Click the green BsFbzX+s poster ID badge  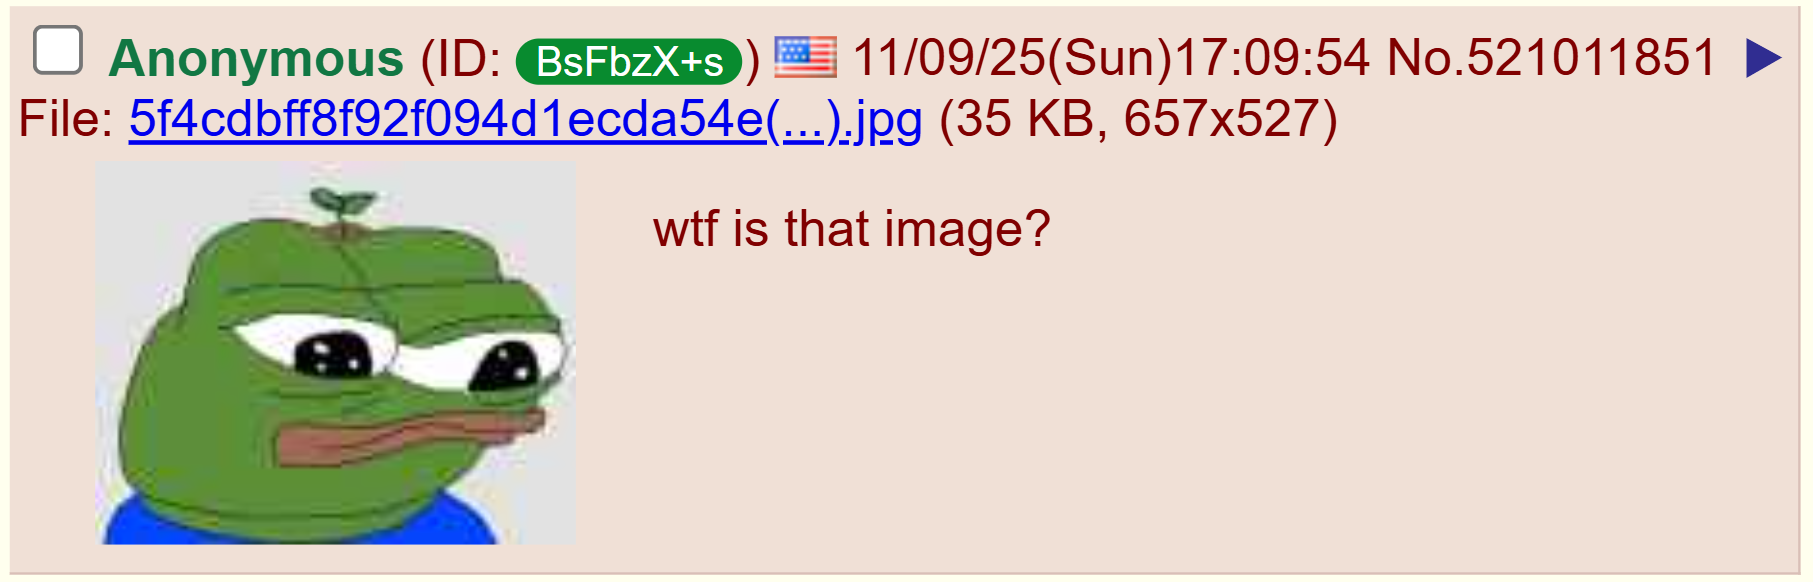(629, 62)
